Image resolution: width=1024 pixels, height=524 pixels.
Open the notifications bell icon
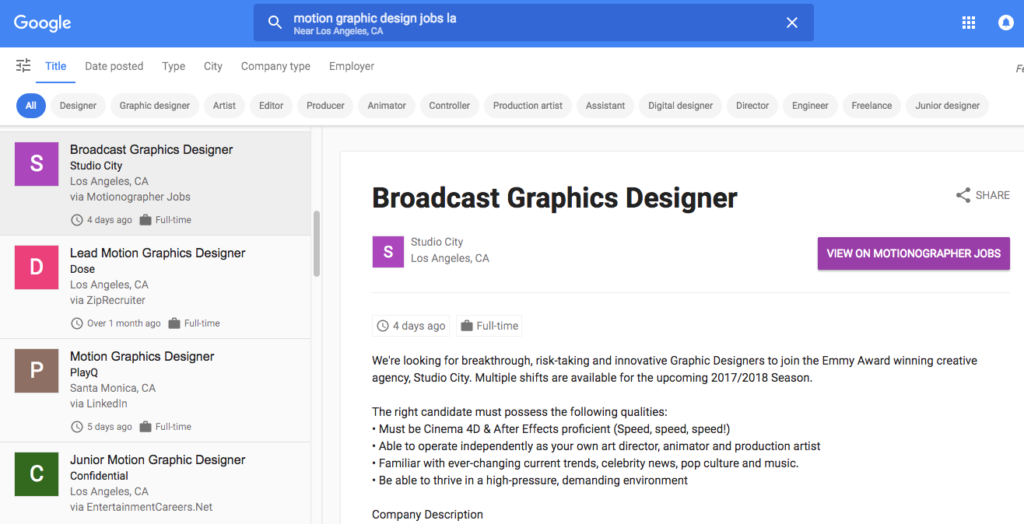coord(1006,23)
